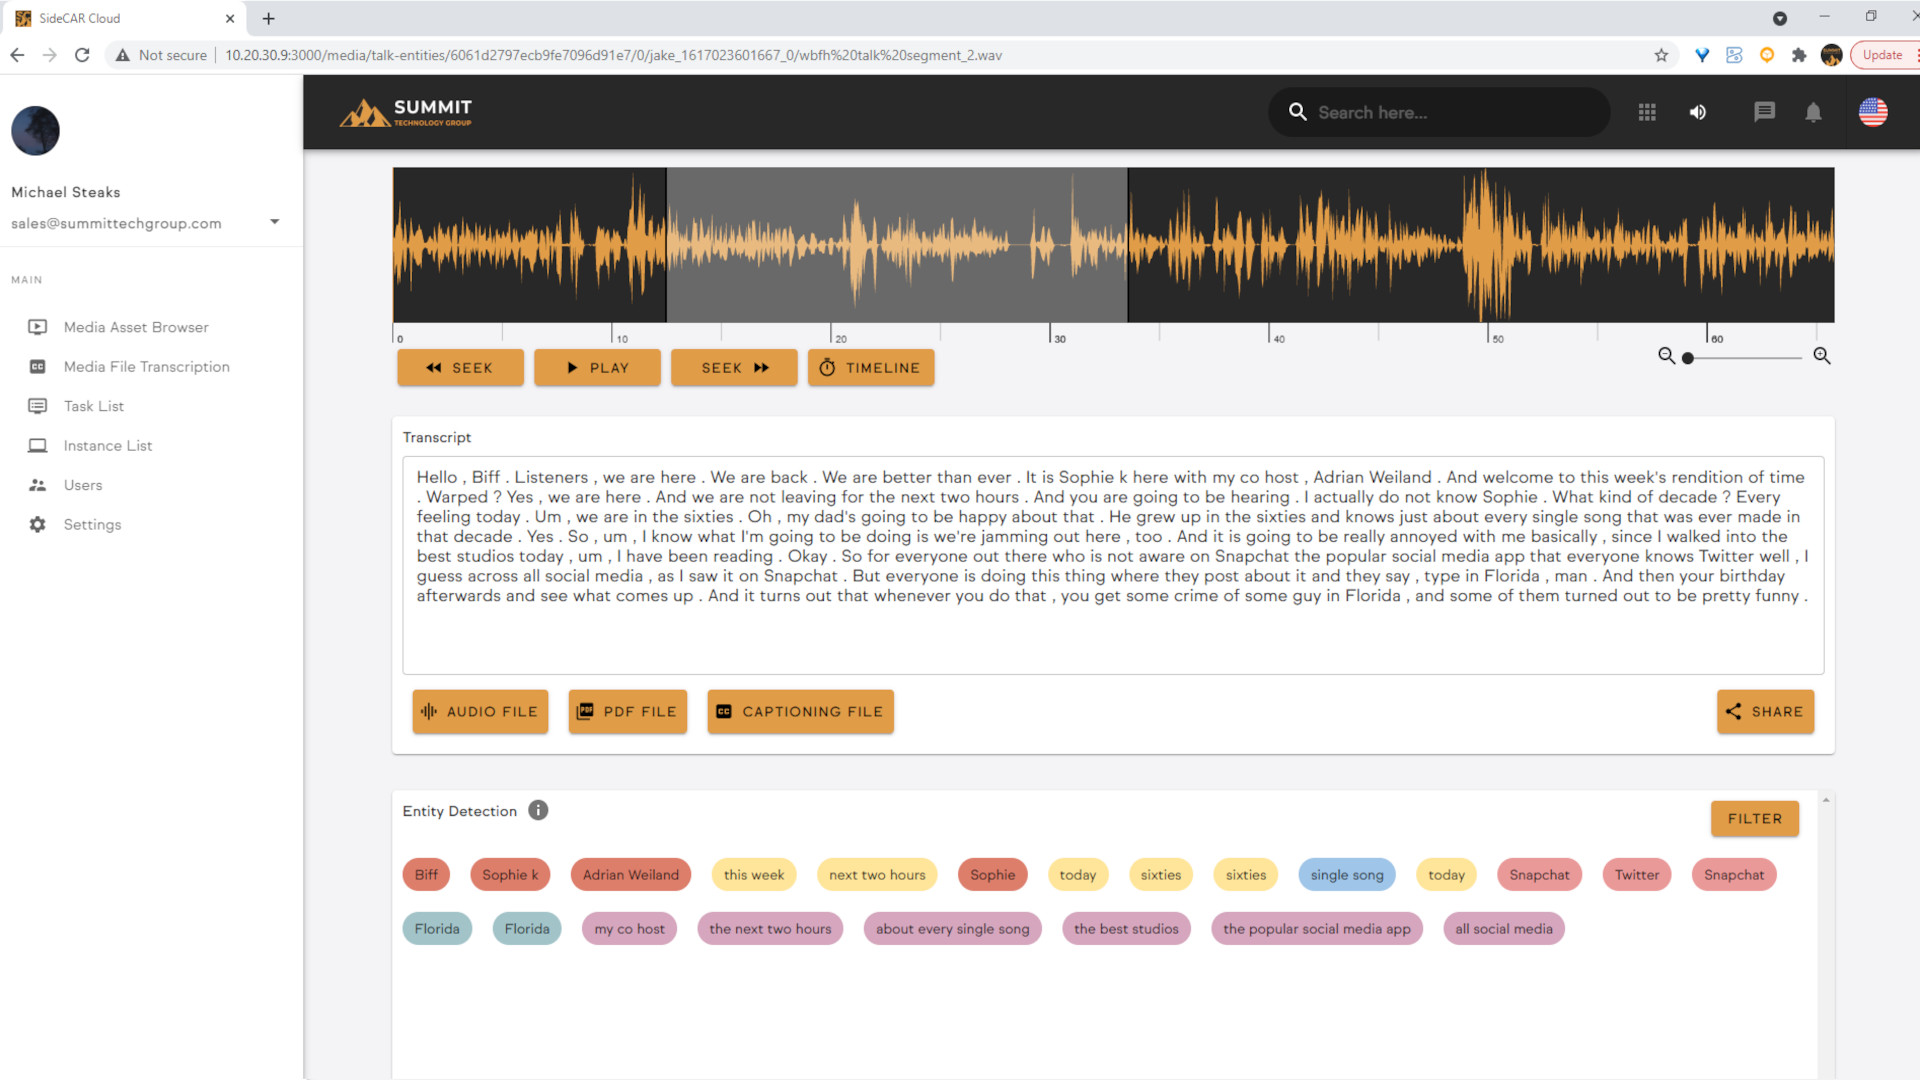Open Media File Transcription in the sidebar
Image resolution: width=1920 pixels, height=1080 pixels.
point(146,366)
